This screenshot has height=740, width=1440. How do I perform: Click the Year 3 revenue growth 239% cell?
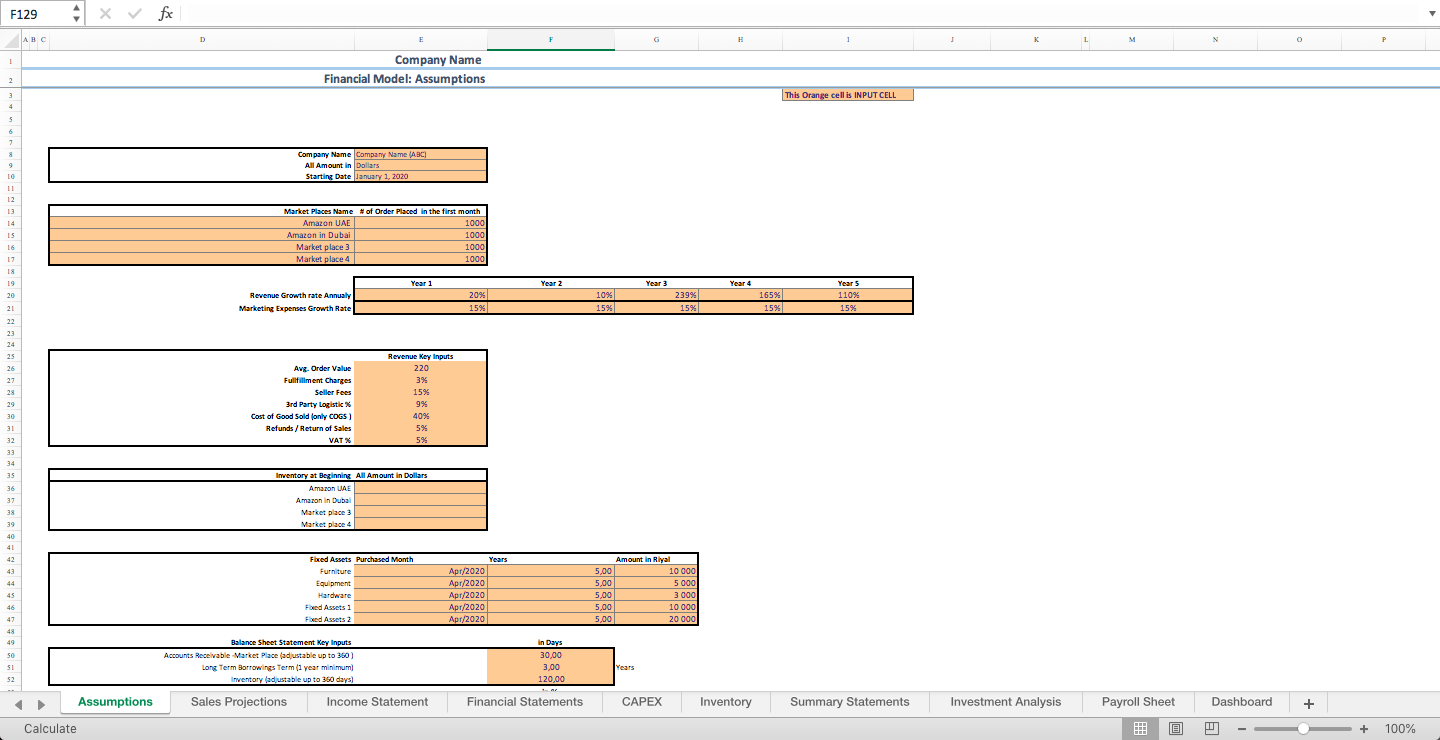(x=656, y=295)
